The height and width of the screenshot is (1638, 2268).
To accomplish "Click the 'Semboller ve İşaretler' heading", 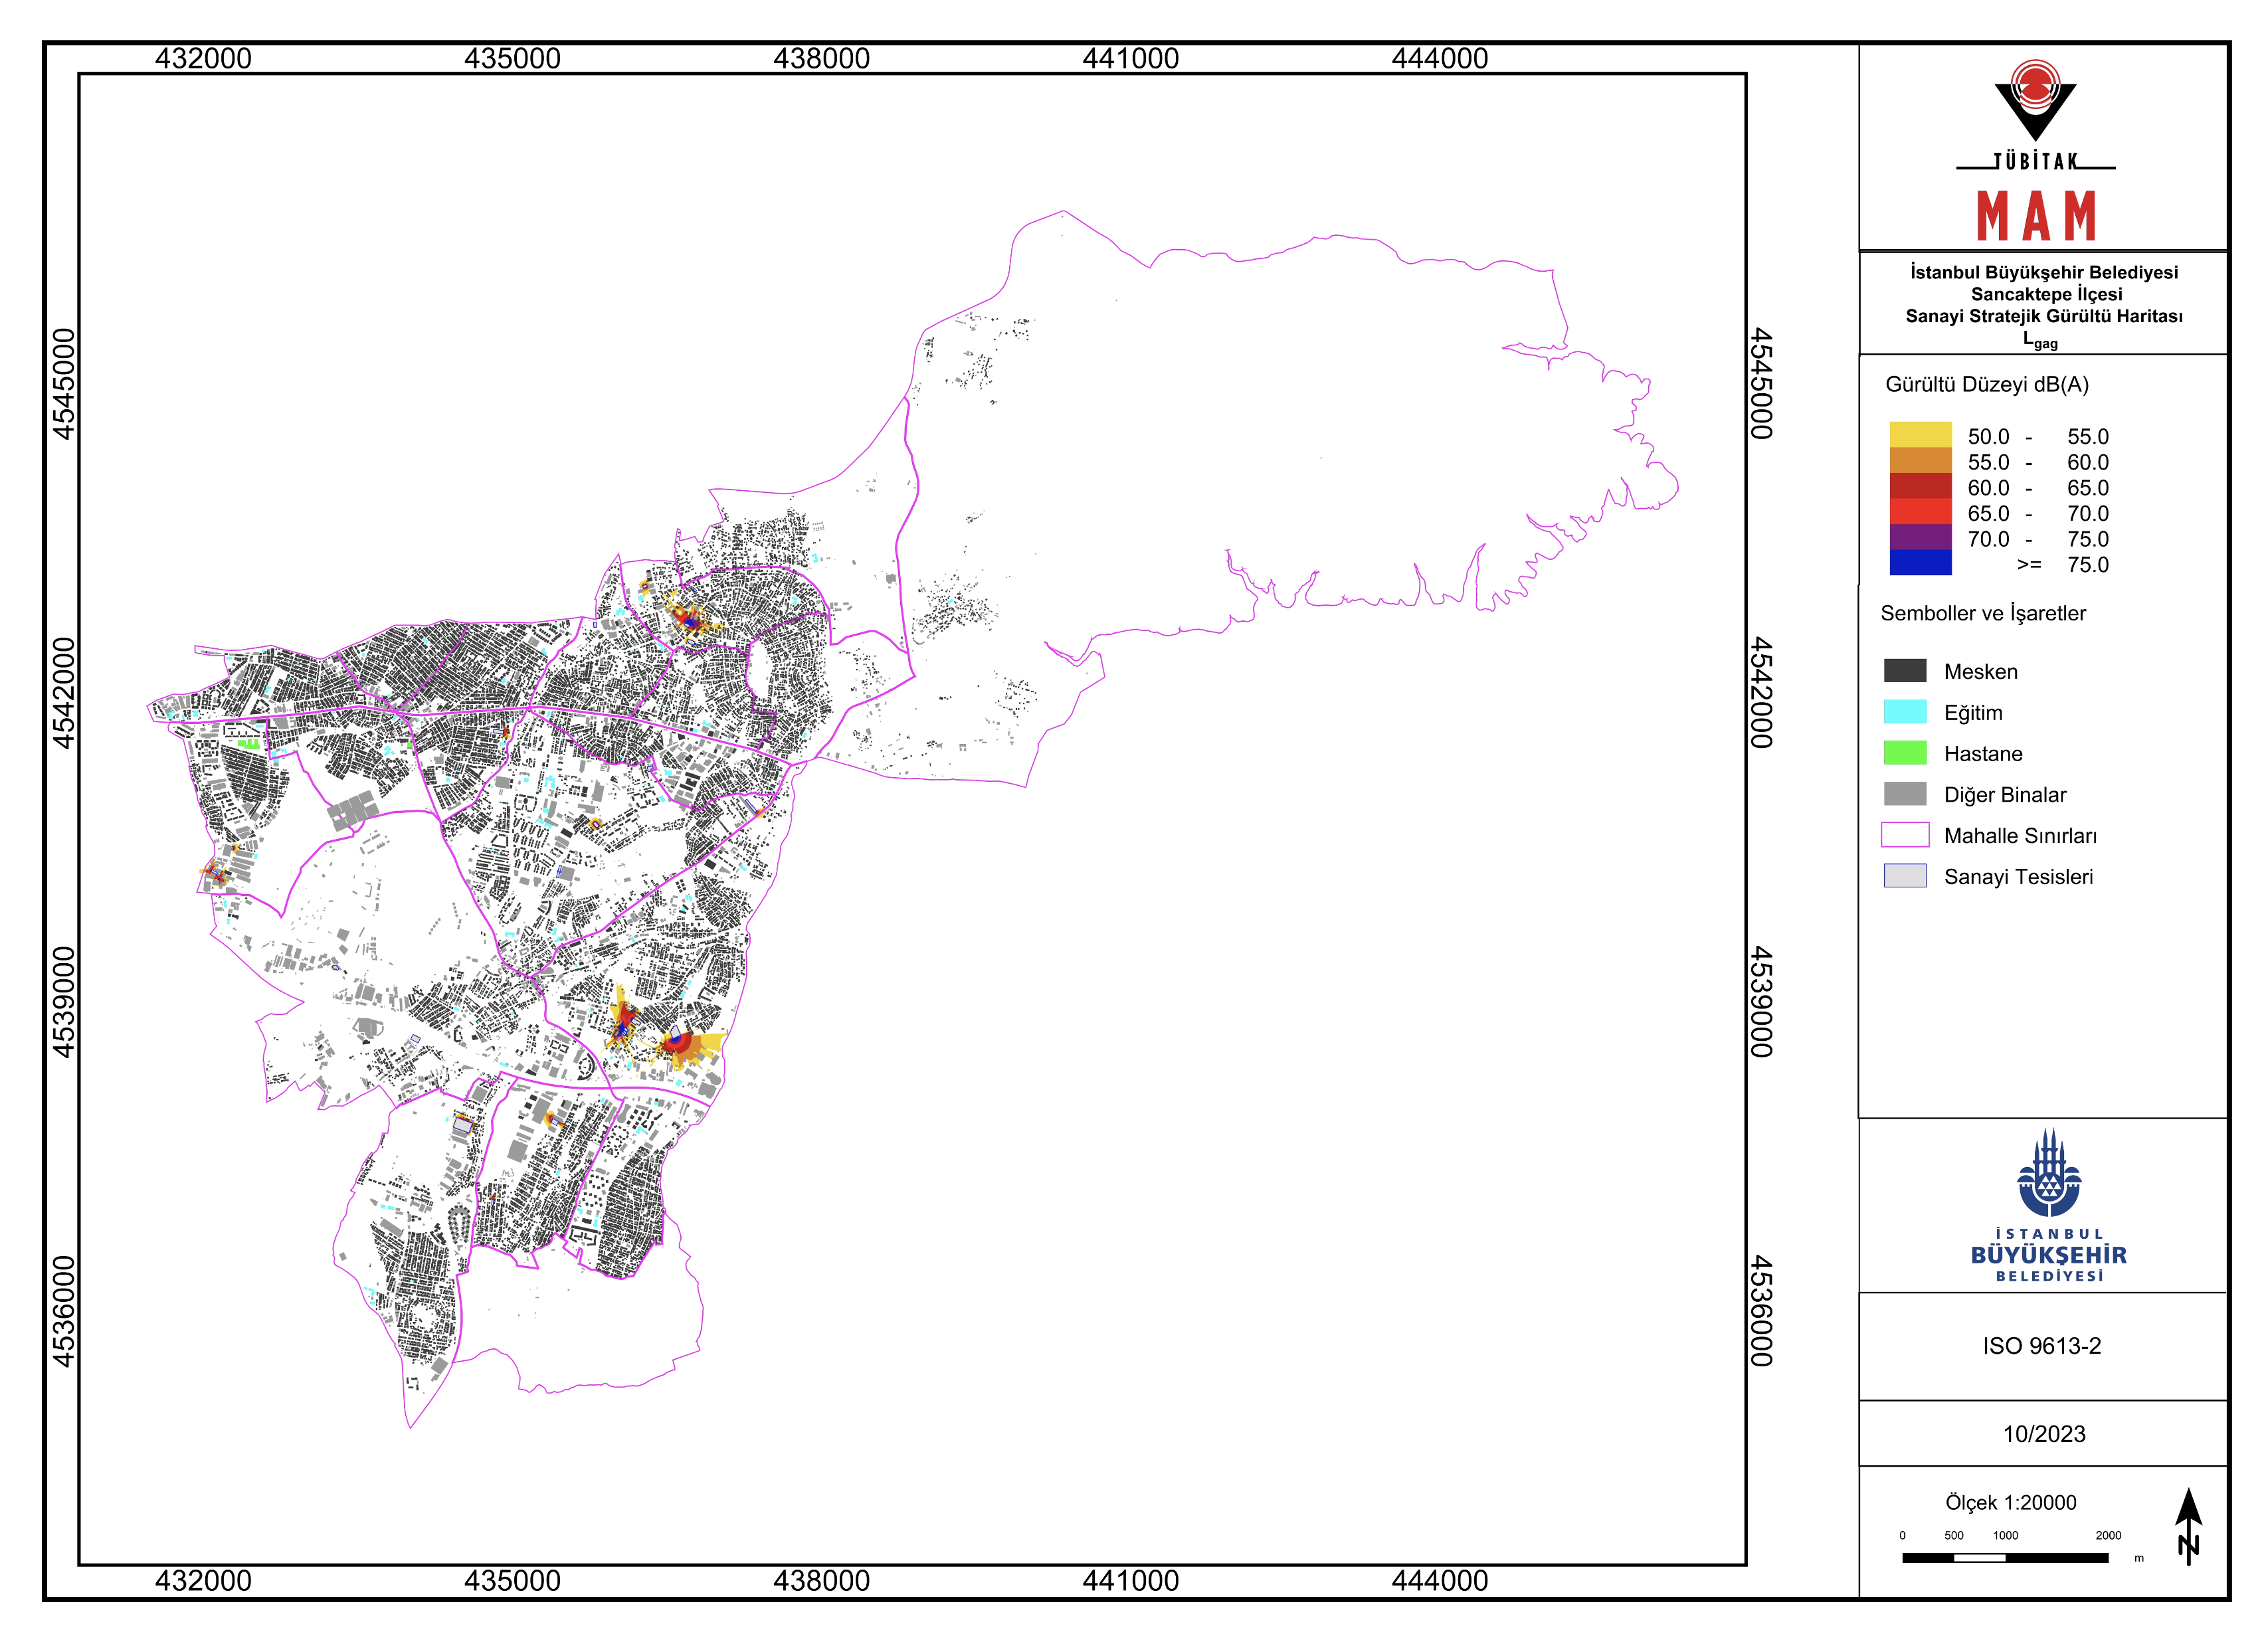I will coord(1983,613).
